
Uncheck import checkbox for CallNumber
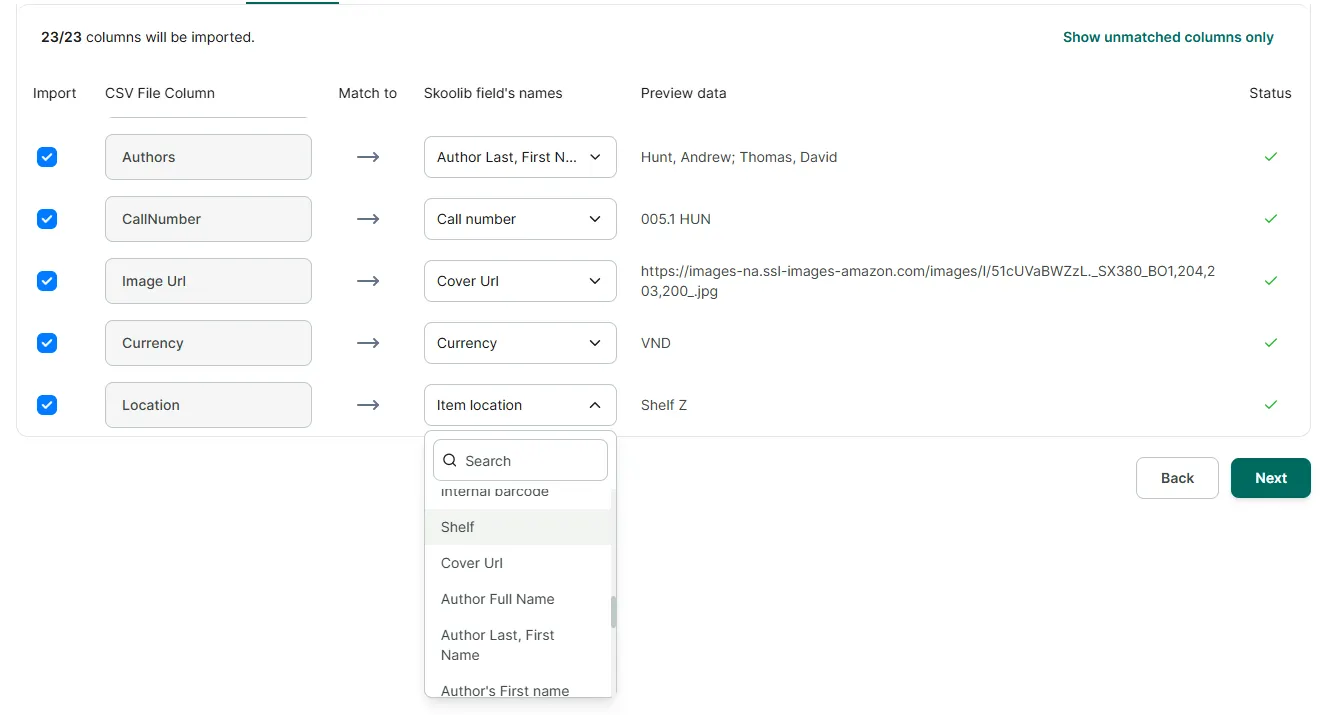pos(47,219)
